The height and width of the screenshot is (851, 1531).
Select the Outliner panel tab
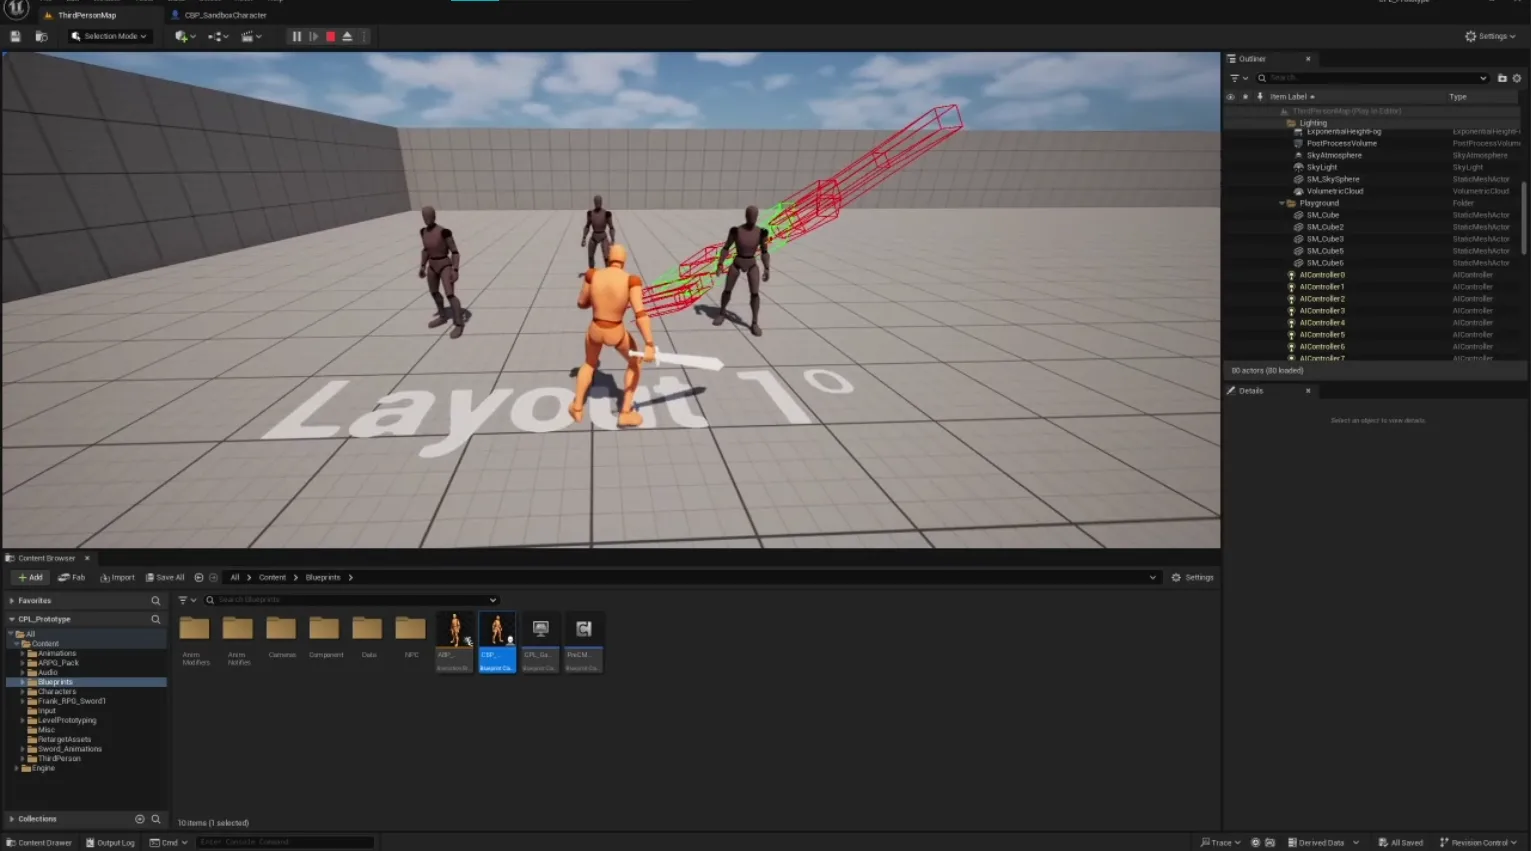[1252, 59]
